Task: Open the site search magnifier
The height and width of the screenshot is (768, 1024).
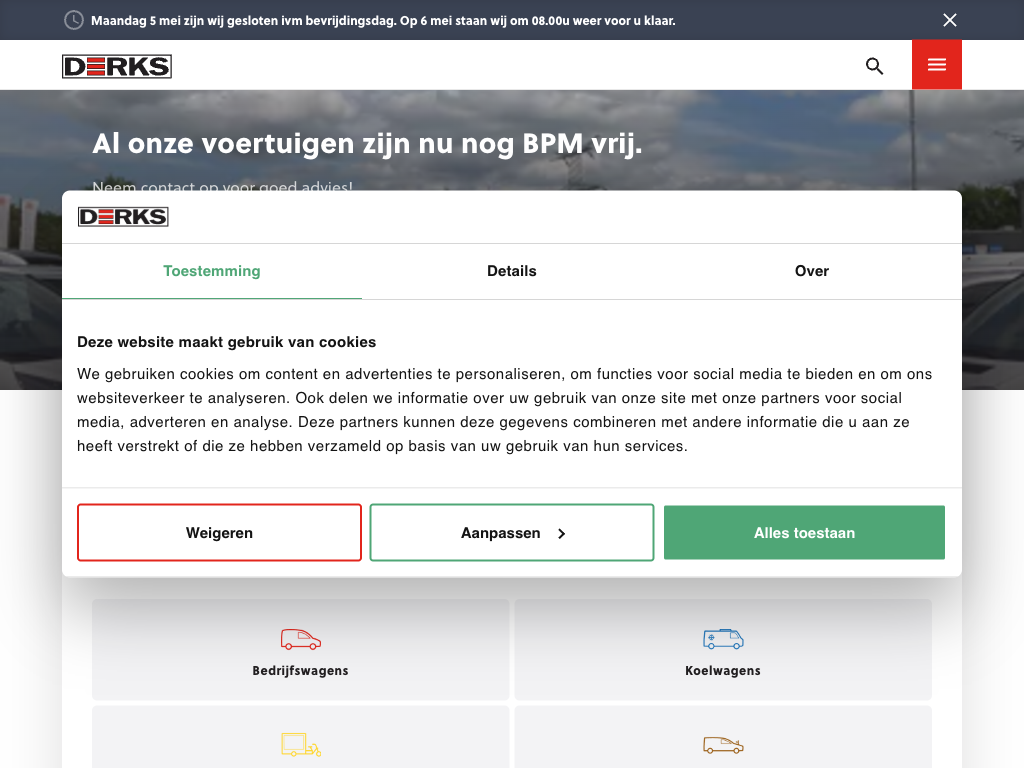Action: [874, 66]
